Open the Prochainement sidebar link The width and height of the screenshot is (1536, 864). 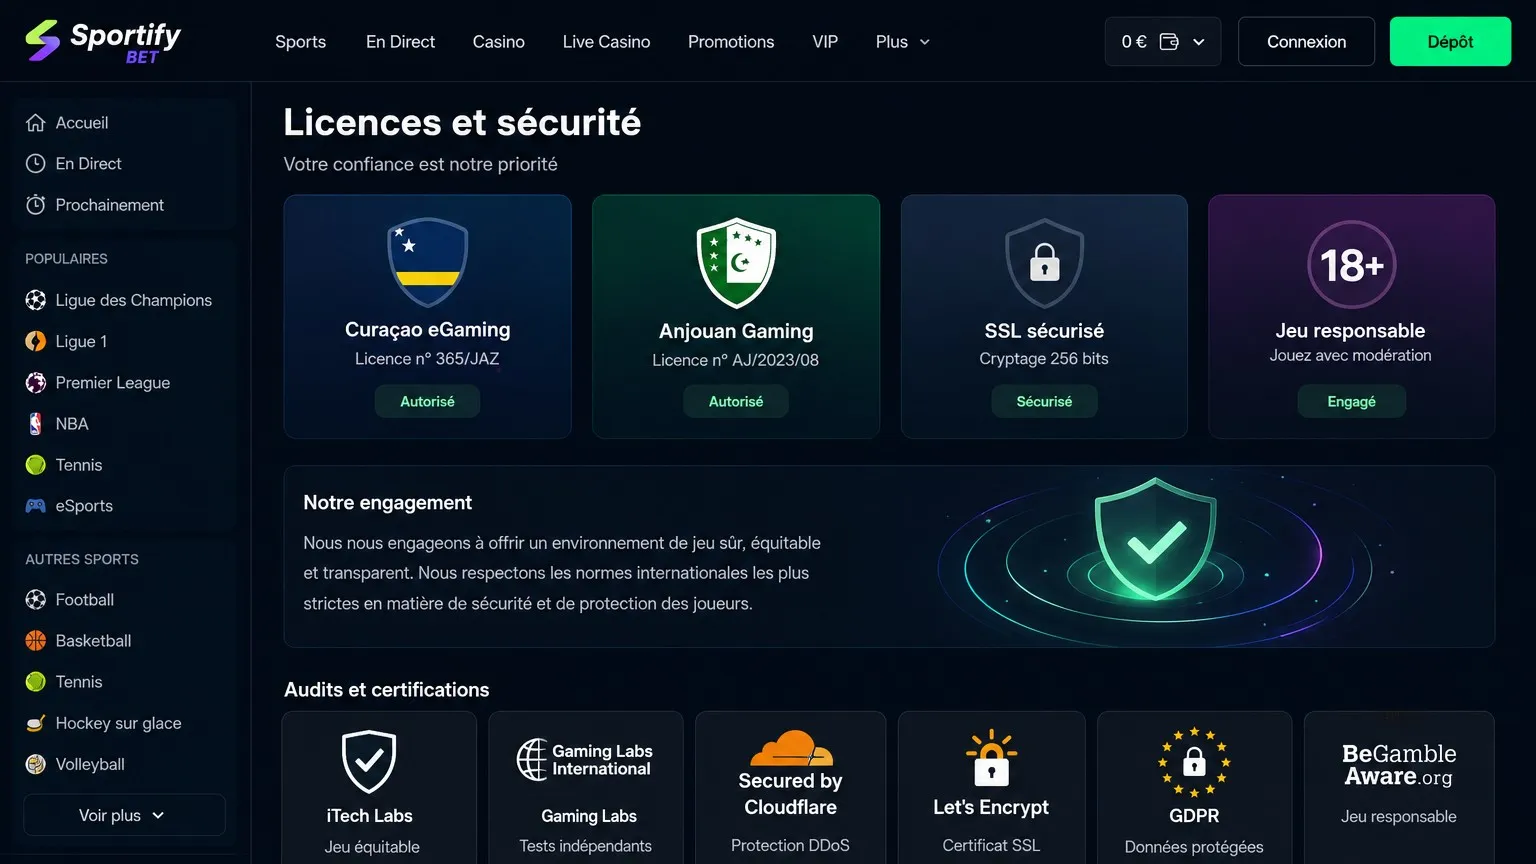110,205
